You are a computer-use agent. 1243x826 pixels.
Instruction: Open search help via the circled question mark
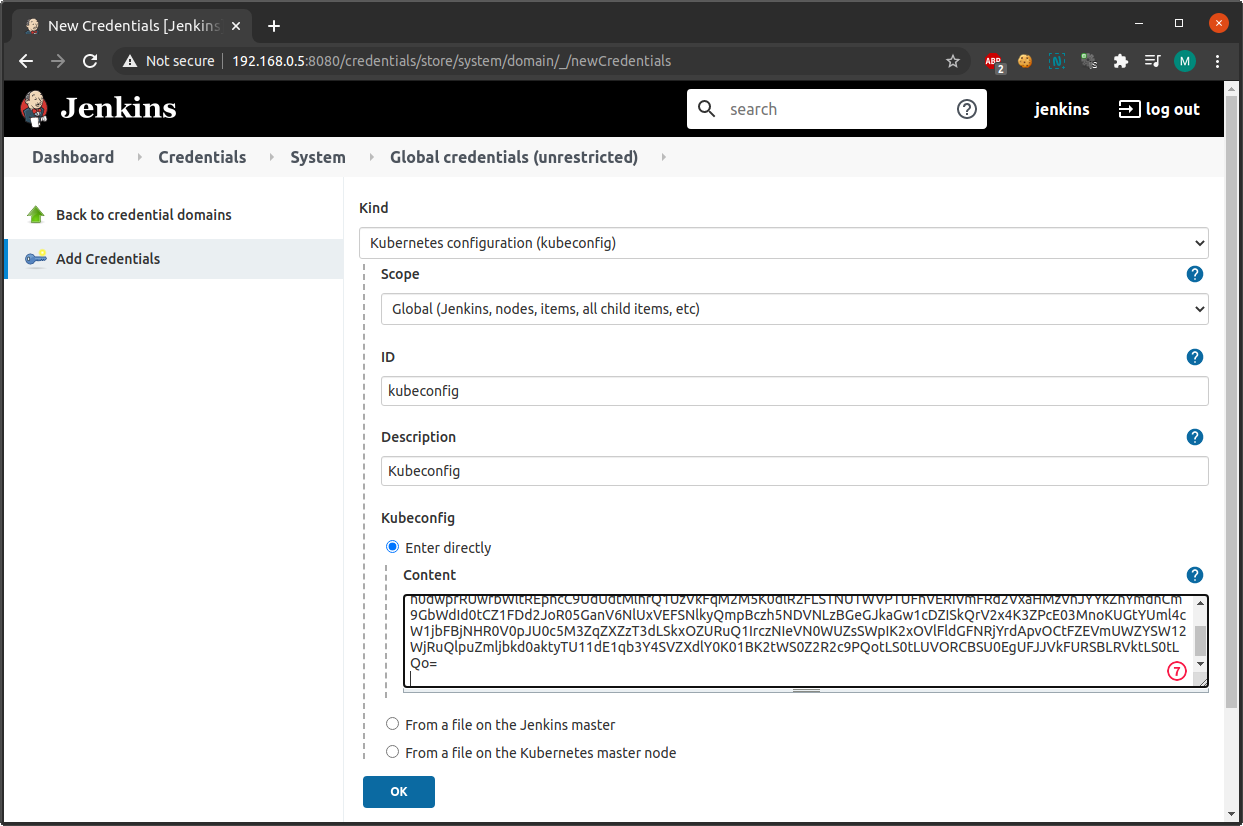coord(966,108)
